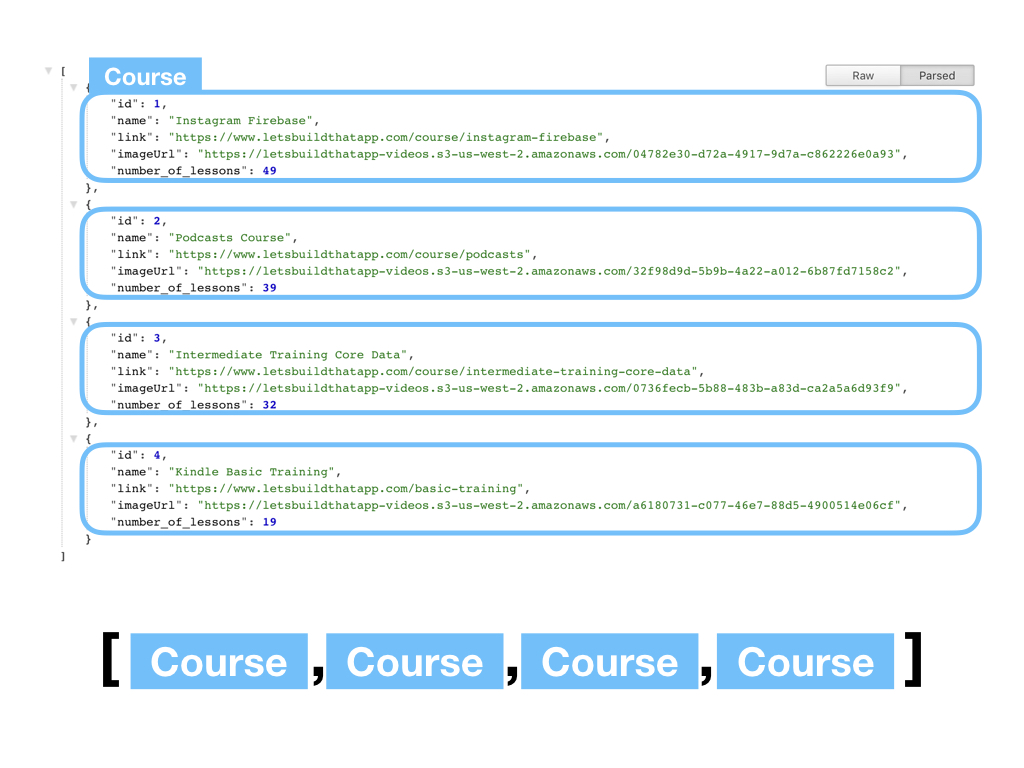Image resolution: width=1024 pixels, height=768 pixels.
Task: Click number_of_lessons value 39
Action: click(270, 288)
